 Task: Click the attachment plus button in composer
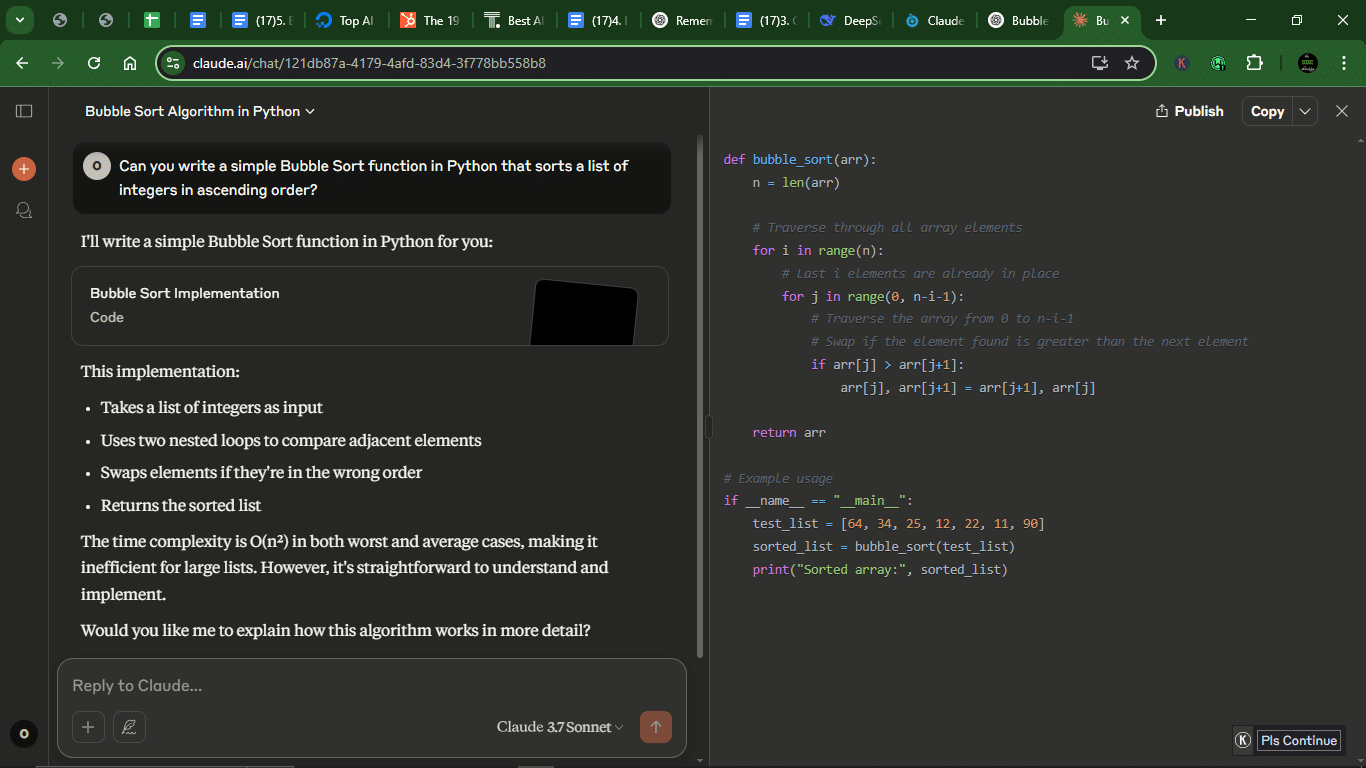click(87, 727)
